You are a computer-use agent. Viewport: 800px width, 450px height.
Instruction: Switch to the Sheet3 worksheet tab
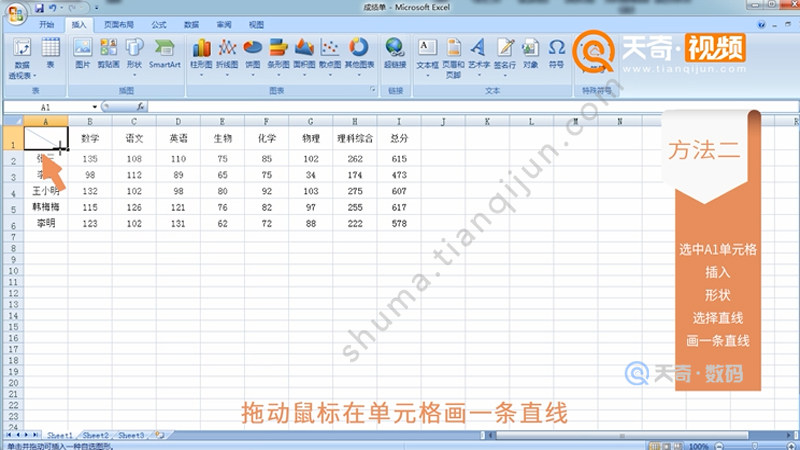click(x=131, y=435)
